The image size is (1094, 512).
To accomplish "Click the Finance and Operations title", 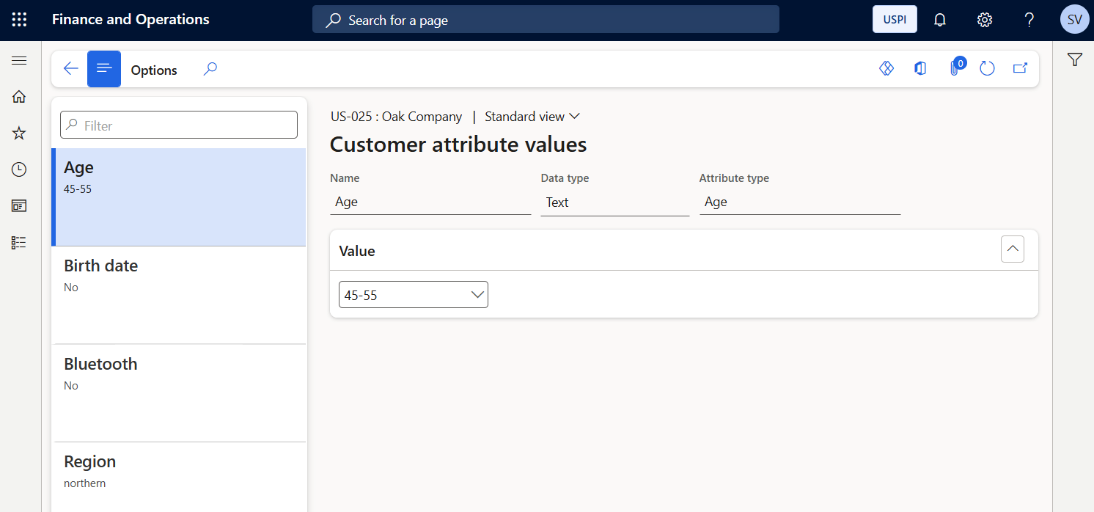I will (130, 20).
